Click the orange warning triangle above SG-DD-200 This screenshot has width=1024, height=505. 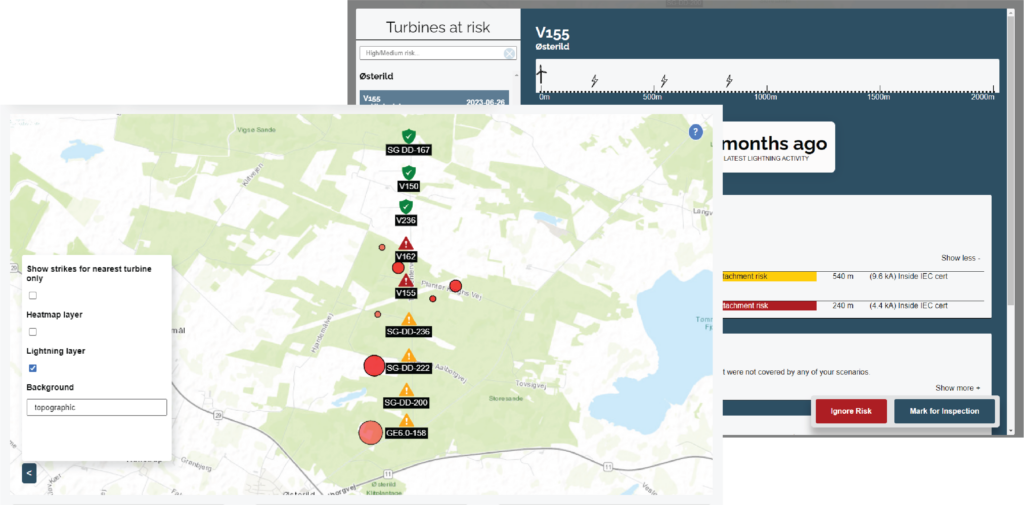tap(407, 389)
